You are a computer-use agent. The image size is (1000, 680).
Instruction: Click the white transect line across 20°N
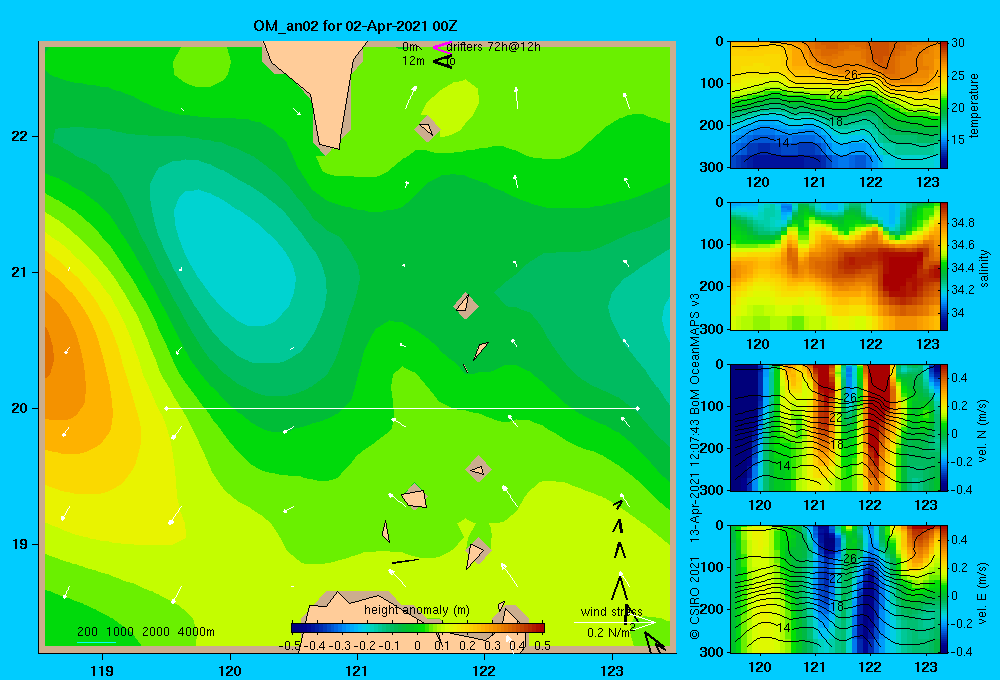402,408
